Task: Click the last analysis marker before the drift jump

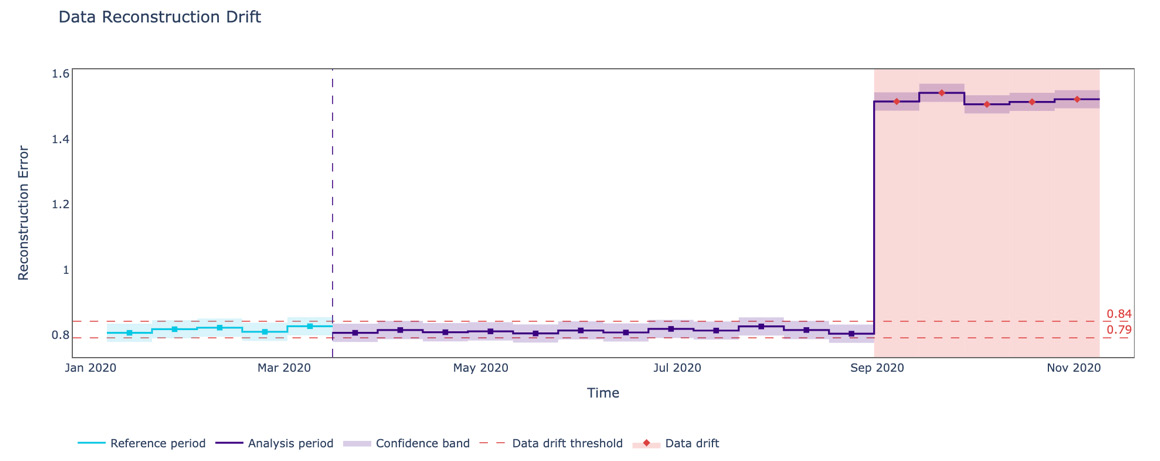Action: tap(852, 334)
